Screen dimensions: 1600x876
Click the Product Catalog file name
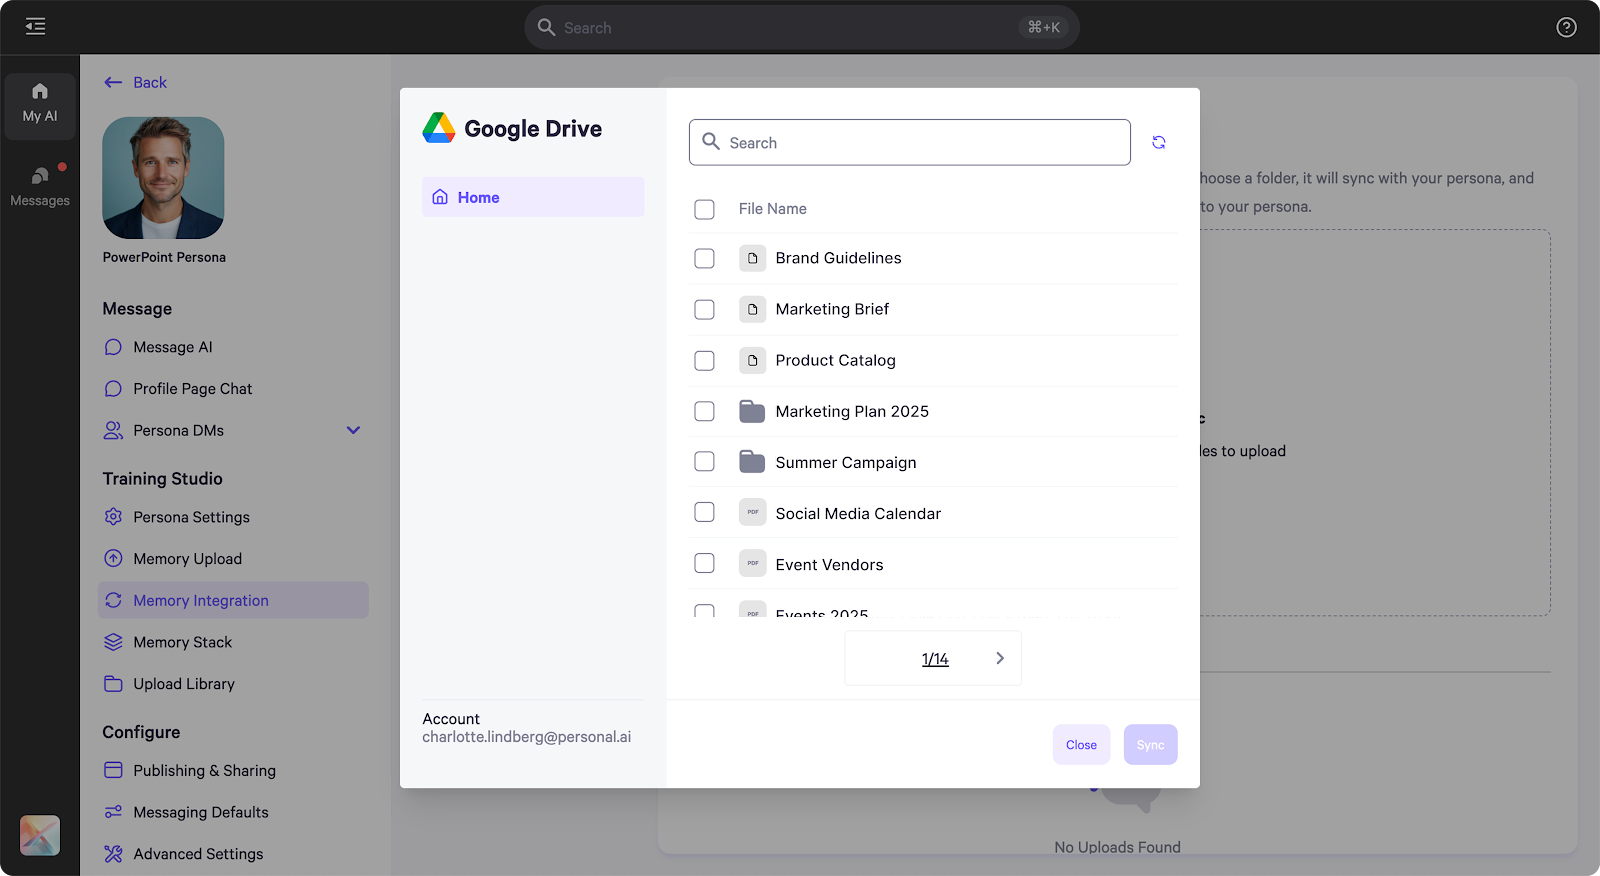point(835,360)
